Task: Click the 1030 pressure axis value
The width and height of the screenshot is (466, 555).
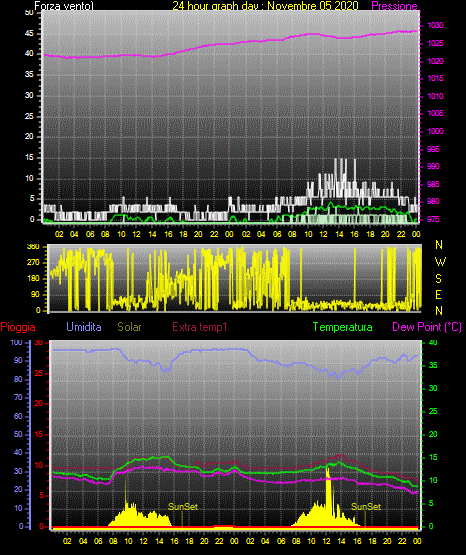Action: click(x=435, y=25)
